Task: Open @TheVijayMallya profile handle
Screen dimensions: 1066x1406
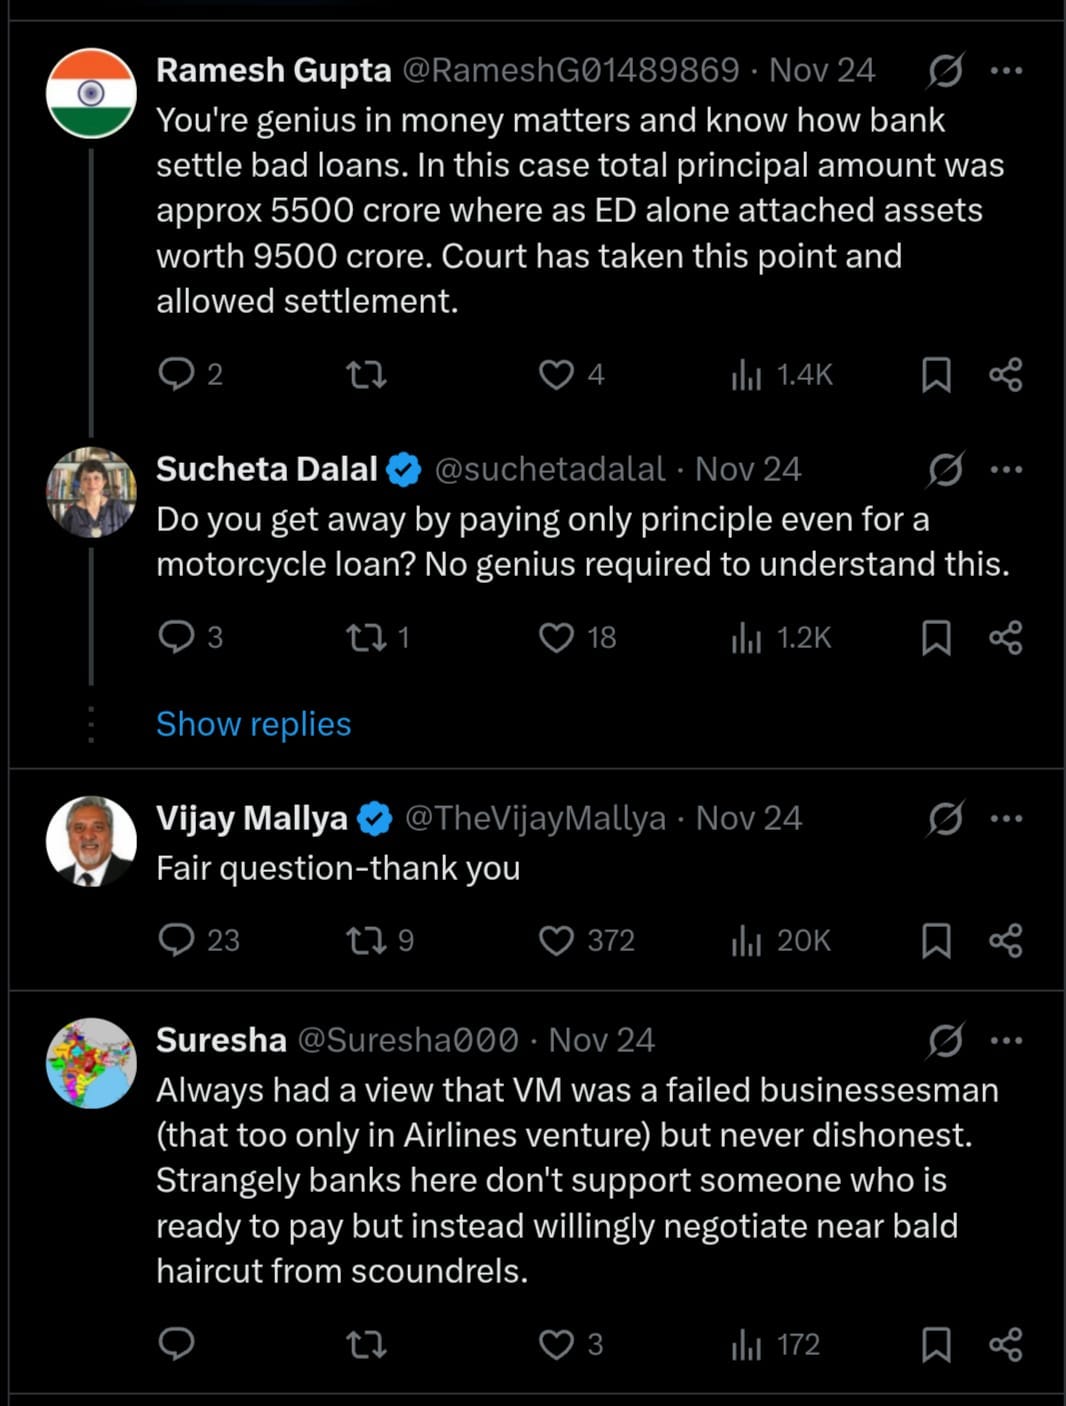Action: 535,819
